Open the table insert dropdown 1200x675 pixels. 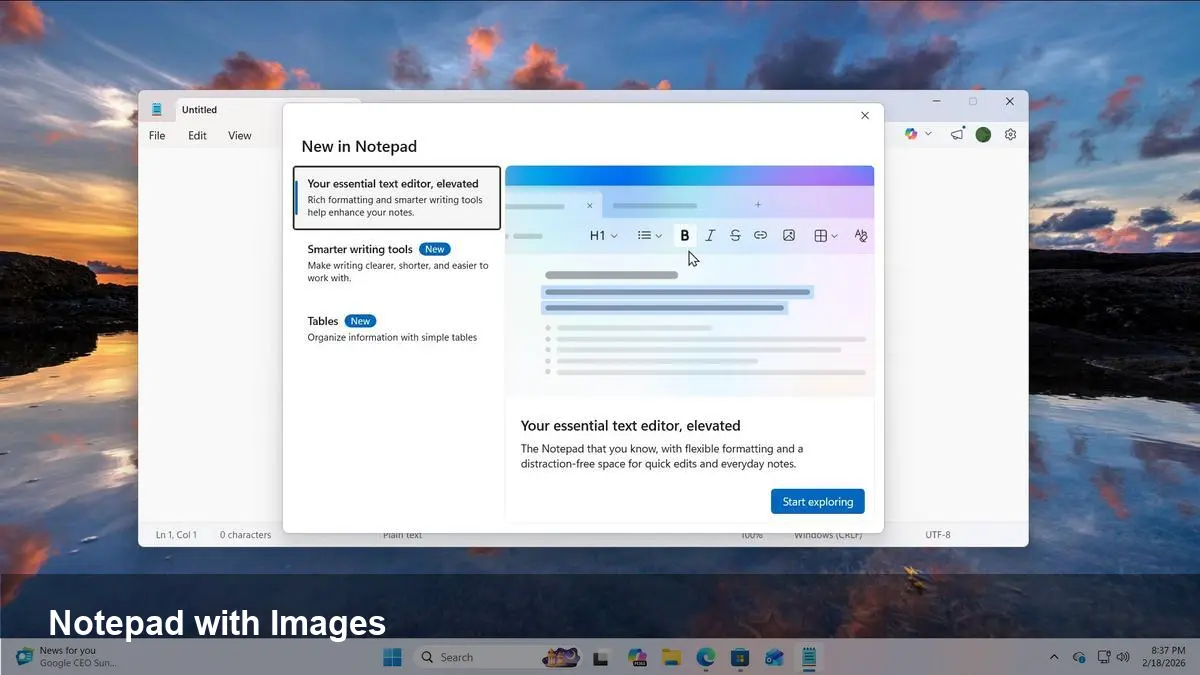[x=823, y=235]
